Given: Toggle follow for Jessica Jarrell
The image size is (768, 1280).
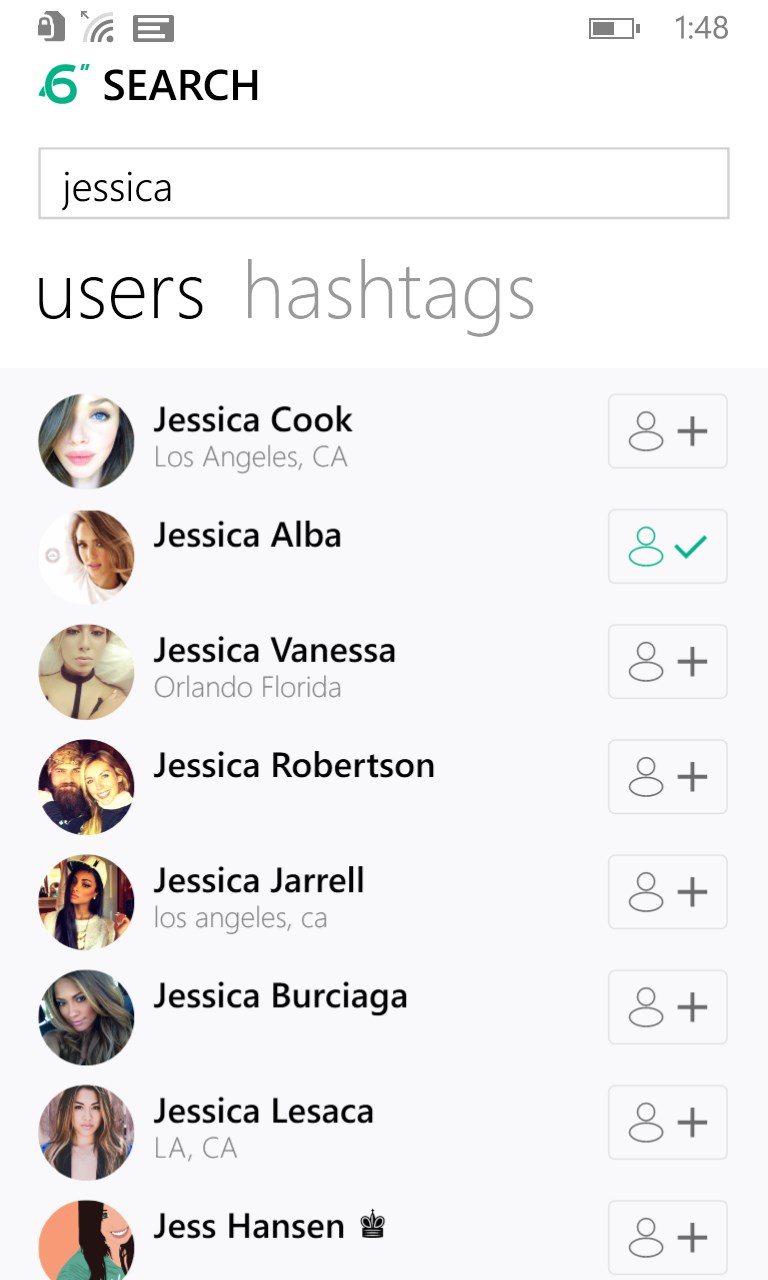Looking at the screenshot, I should (x=667, y=891).
